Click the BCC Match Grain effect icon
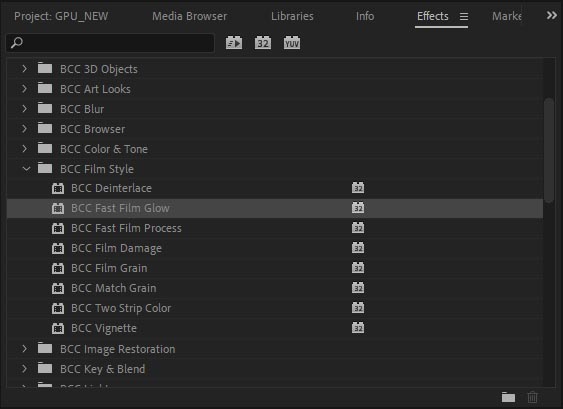This screenshot has width=563, height=409. click(58, 288)
